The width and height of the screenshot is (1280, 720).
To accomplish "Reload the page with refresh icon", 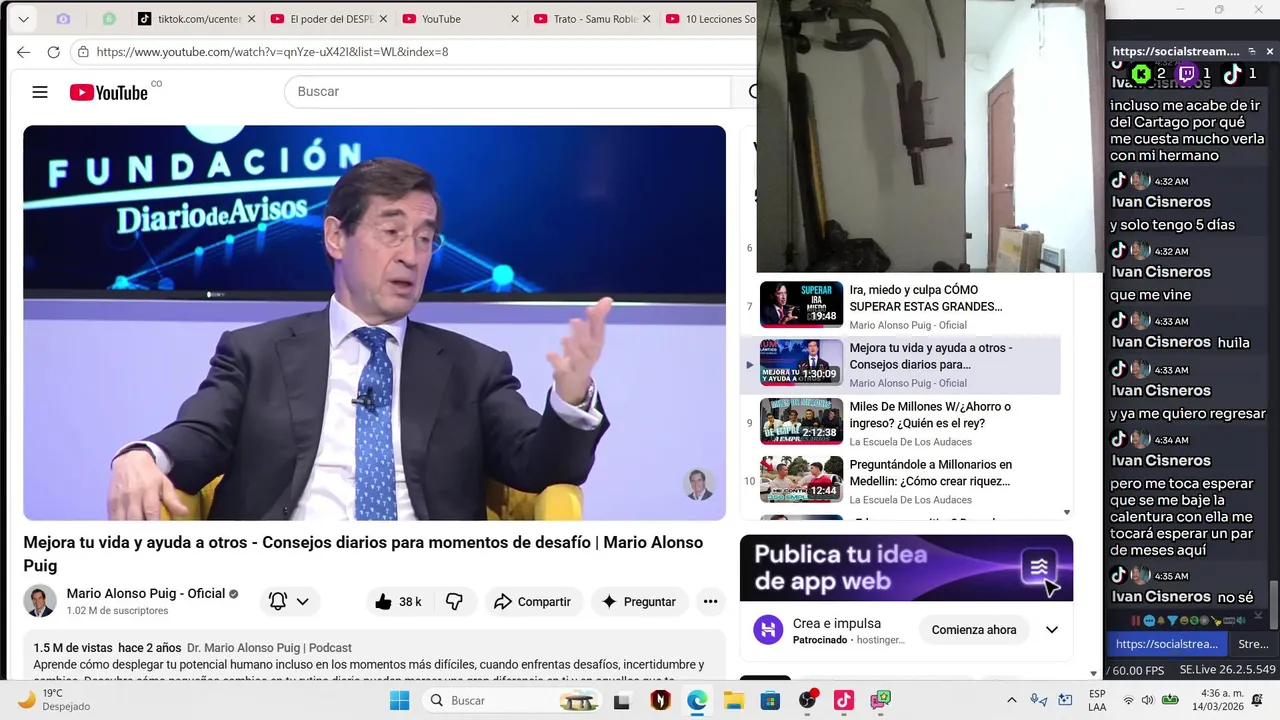I will pyautogui.click(x=54, y=52).
